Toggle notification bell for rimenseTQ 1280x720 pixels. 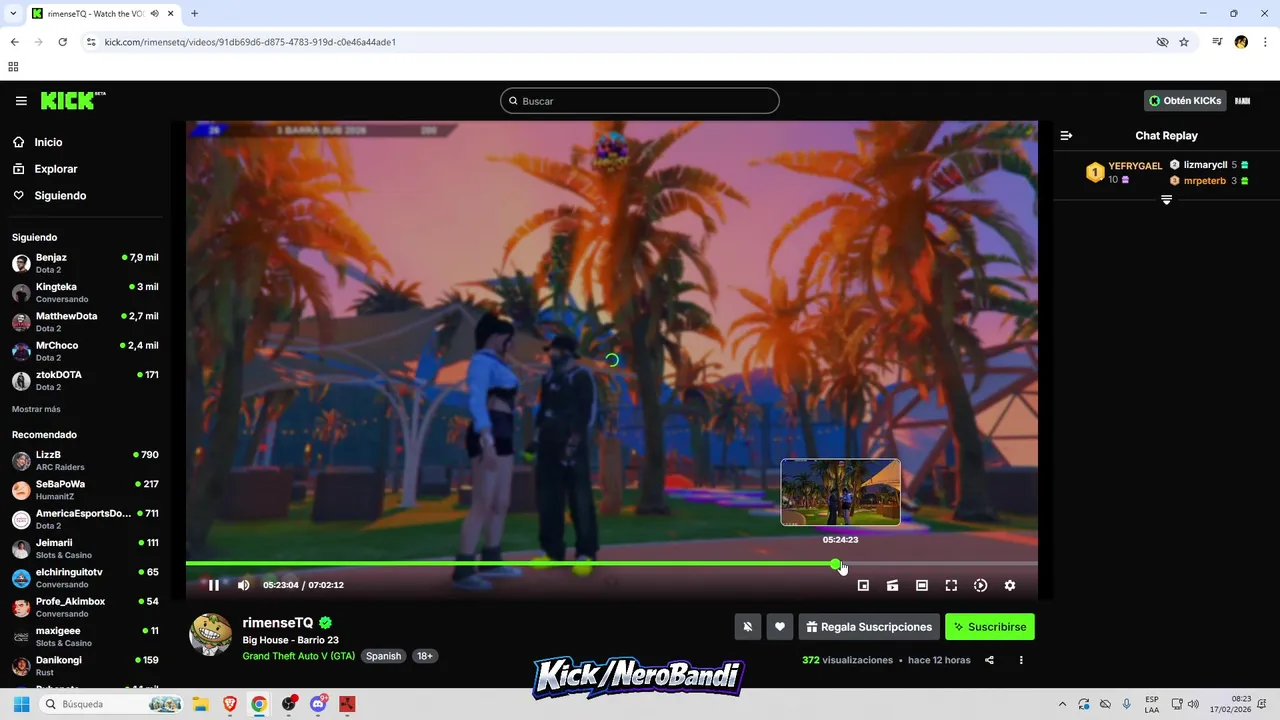coord(747,627)
